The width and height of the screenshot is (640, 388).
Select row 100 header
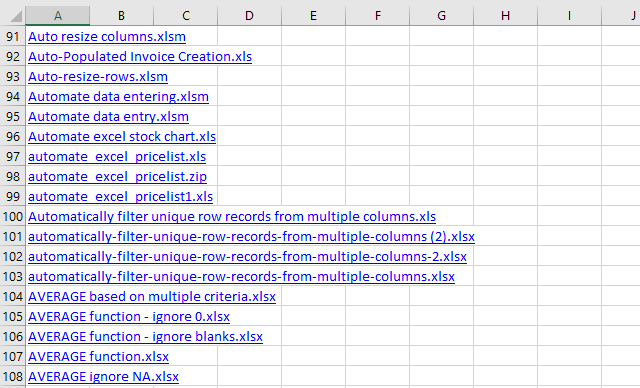(13, 216)
